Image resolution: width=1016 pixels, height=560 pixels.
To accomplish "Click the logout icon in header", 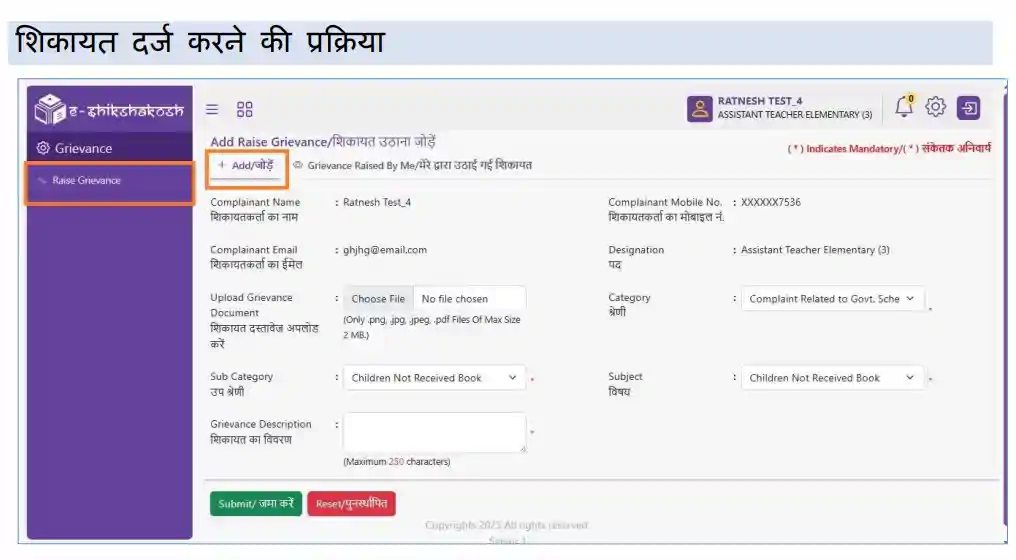I will tap(968, 108).
